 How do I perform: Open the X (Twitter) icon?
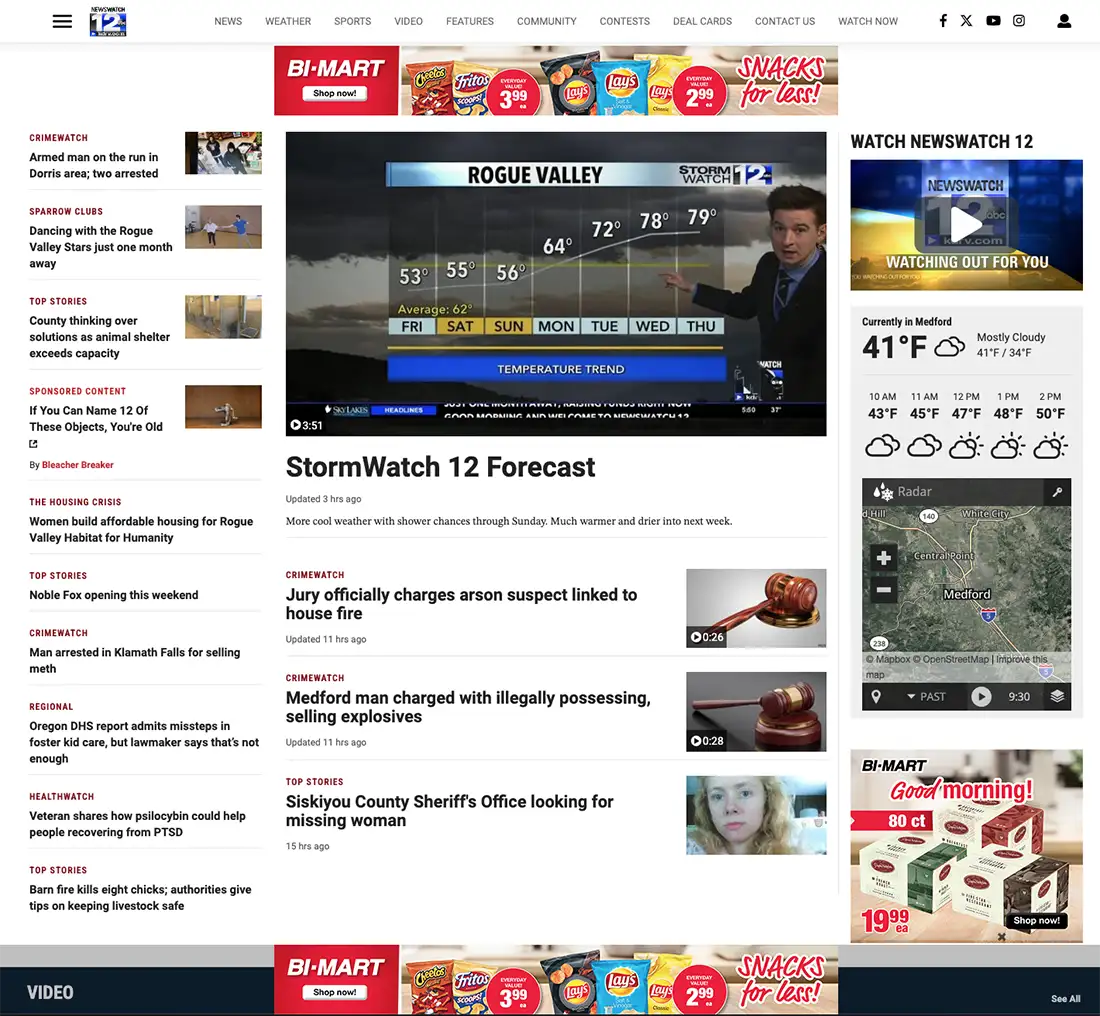[966, 21]
